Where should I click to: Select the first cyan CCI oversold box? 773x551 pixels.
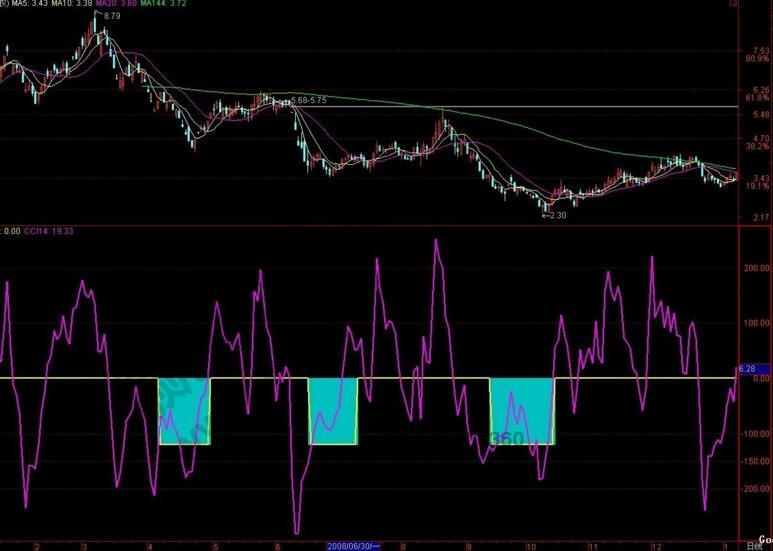(184, 411)
